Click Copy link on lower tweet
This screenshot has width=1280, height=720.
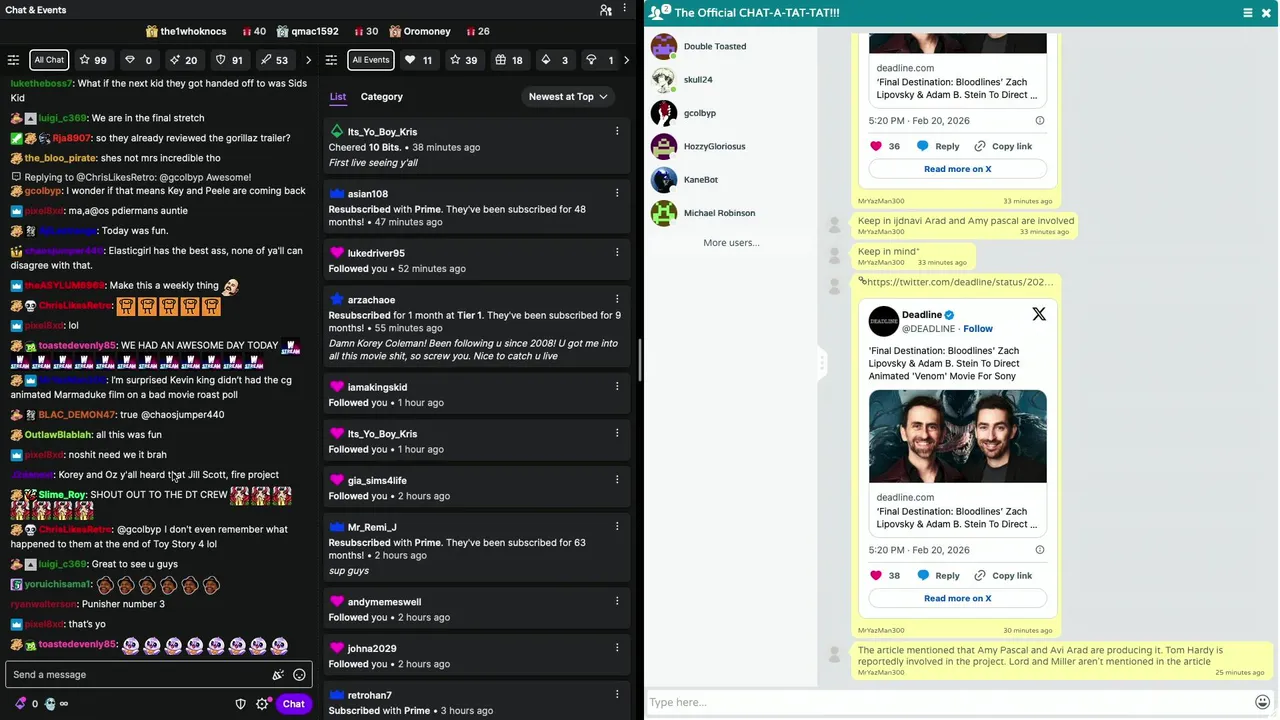(x=1003, y=575)
